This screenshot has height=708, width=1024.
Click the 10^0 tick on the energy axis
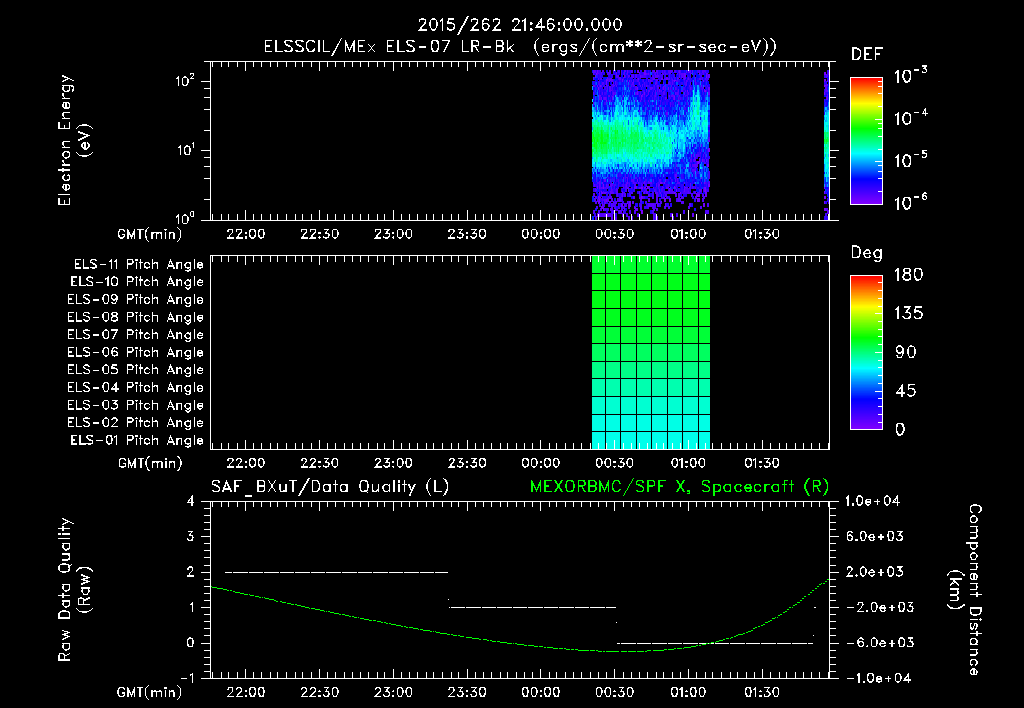pyautogui.click(x=185, y=218)
